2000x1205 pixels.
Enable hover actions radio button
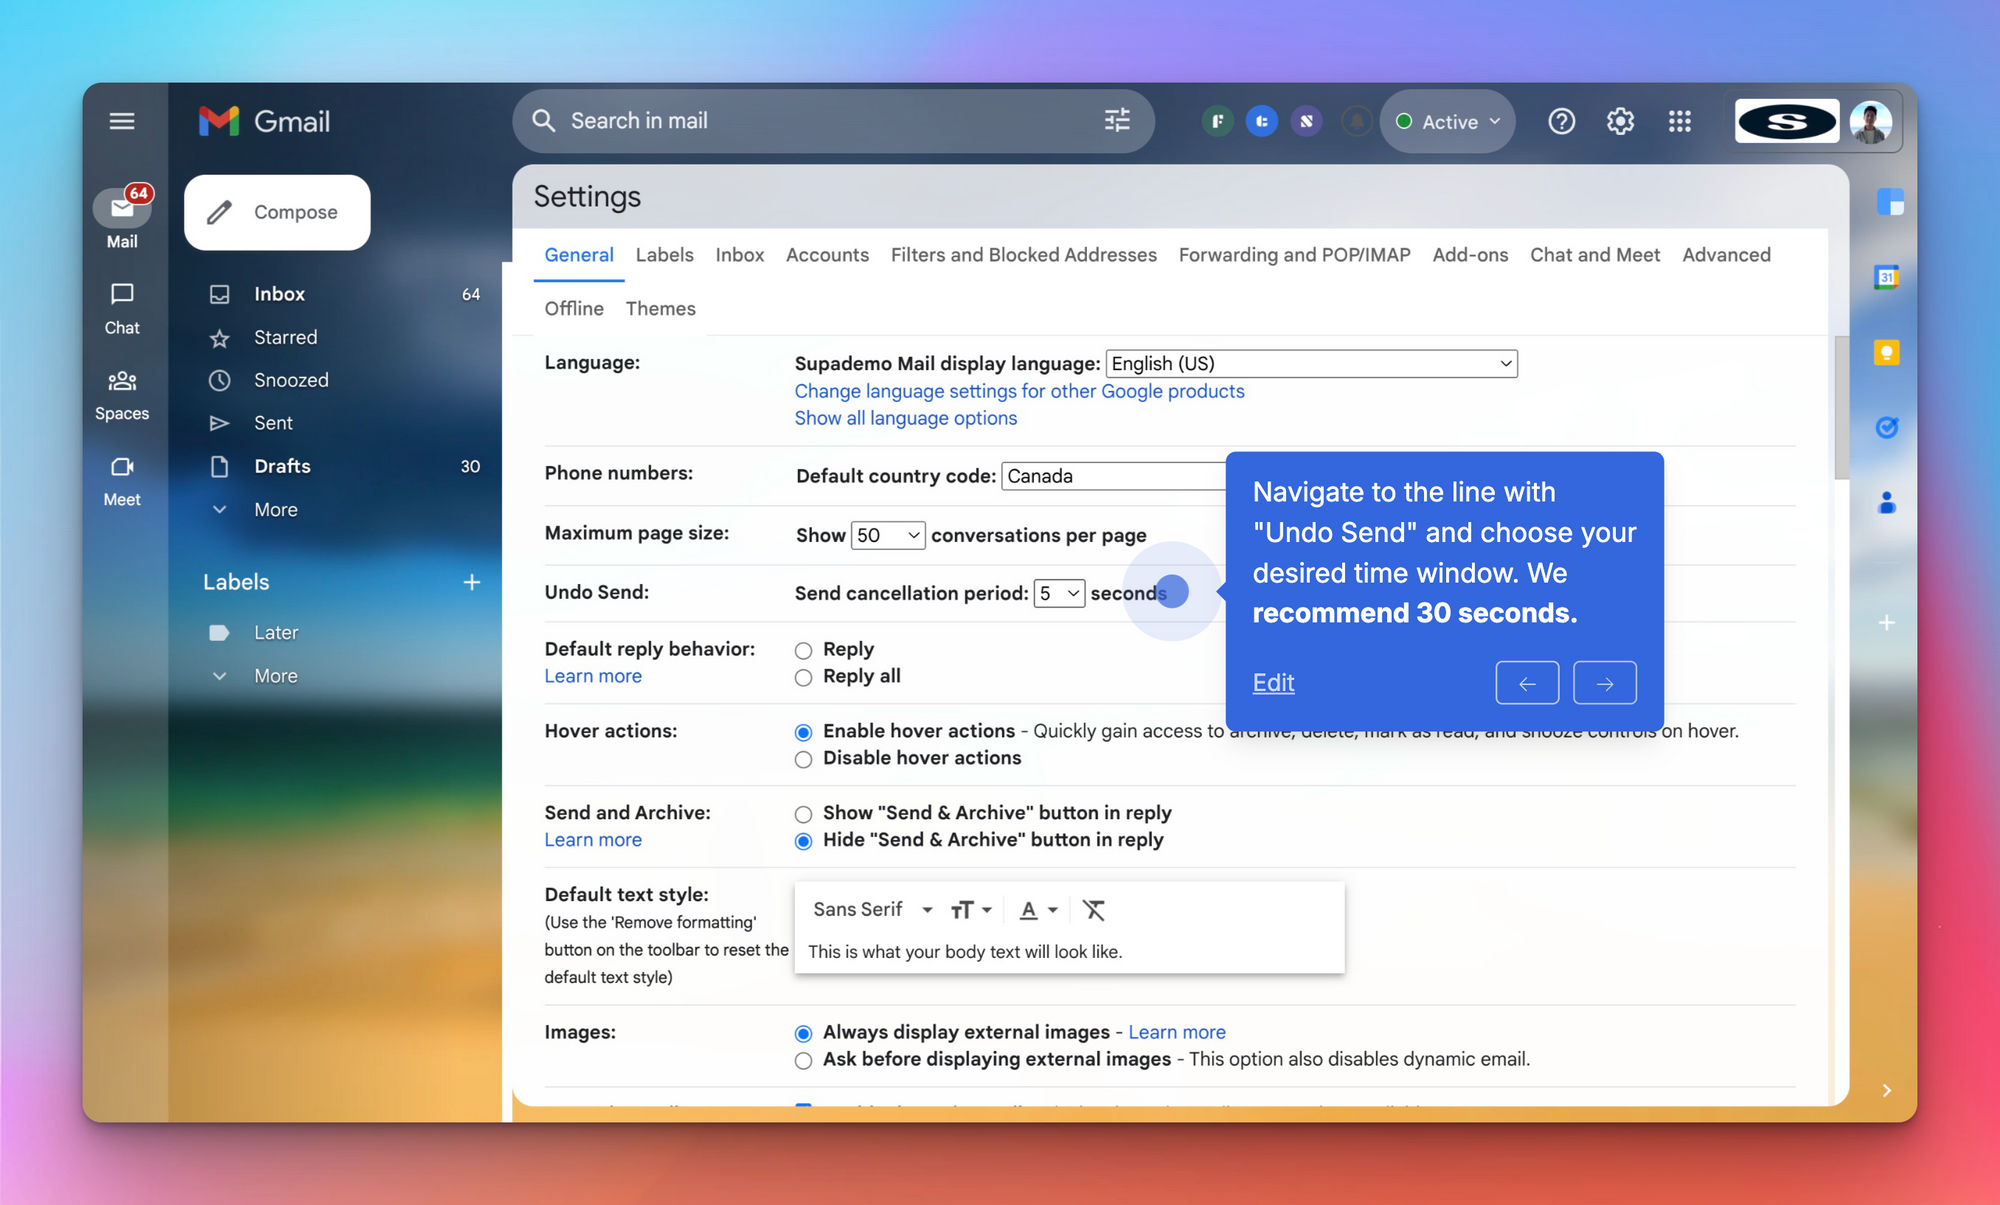[803, 732]
